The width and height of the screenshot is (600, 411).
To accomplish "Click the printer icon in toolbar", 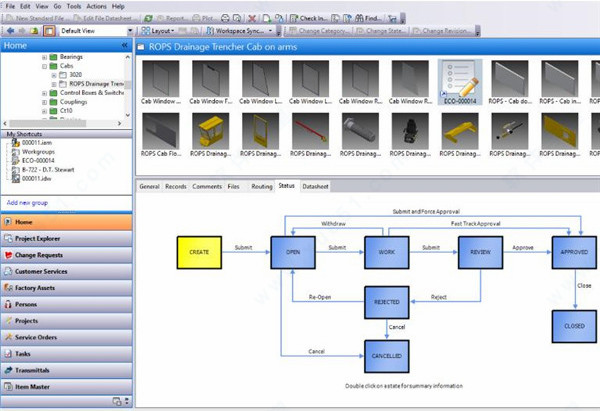I will (x=225, y=18).
